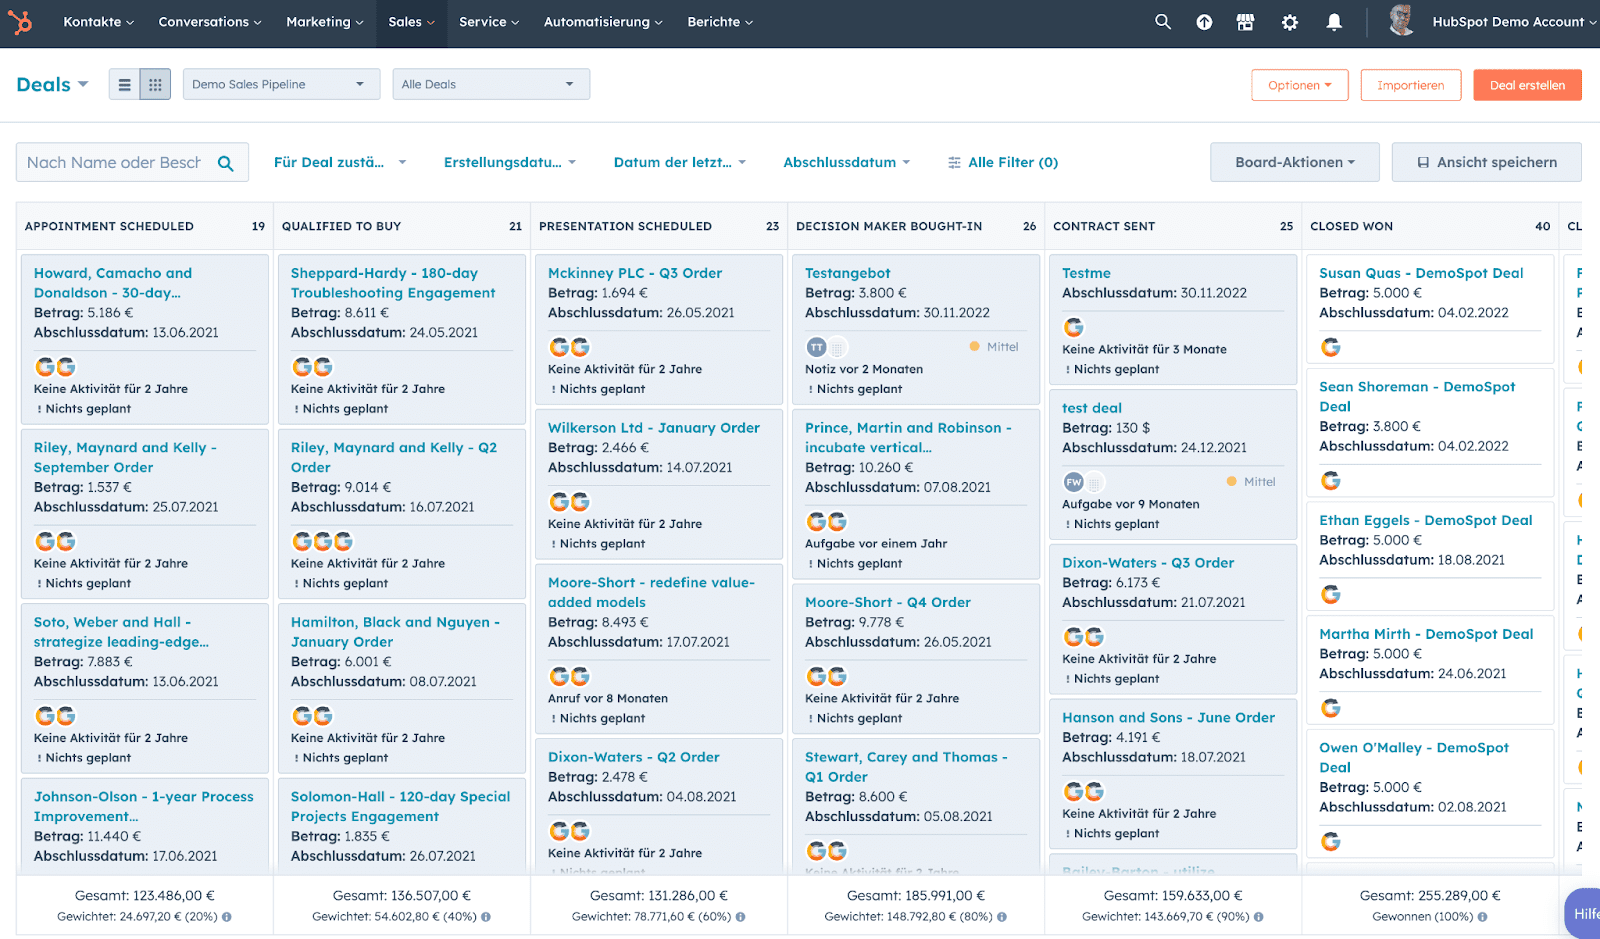Open the Kontakte menu
Screen dimensions: 1600x939
click(98, 22)
